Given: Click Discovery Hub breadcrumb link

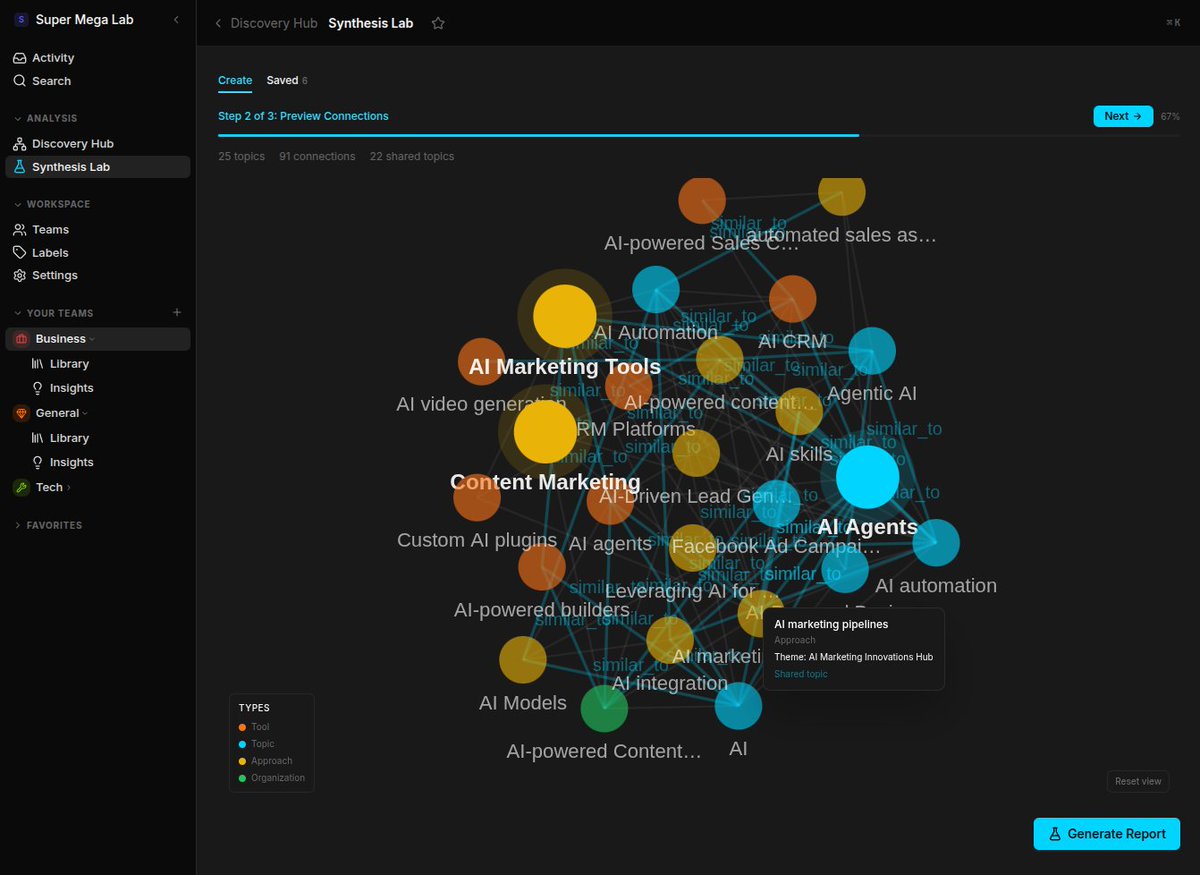Looking at the screenshot, I should (x=273, y=23).
